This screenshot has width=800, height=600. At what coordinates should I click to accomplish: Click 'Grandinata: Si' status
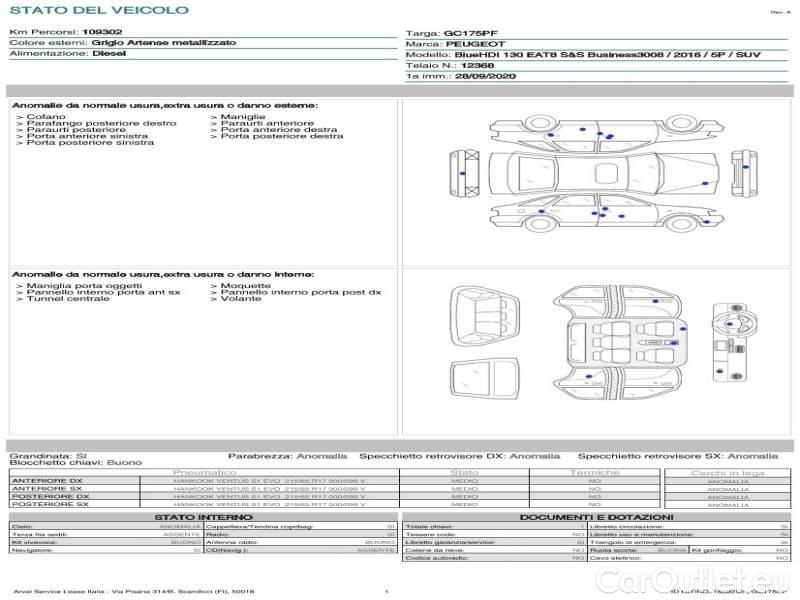click(x=48, y=456)
